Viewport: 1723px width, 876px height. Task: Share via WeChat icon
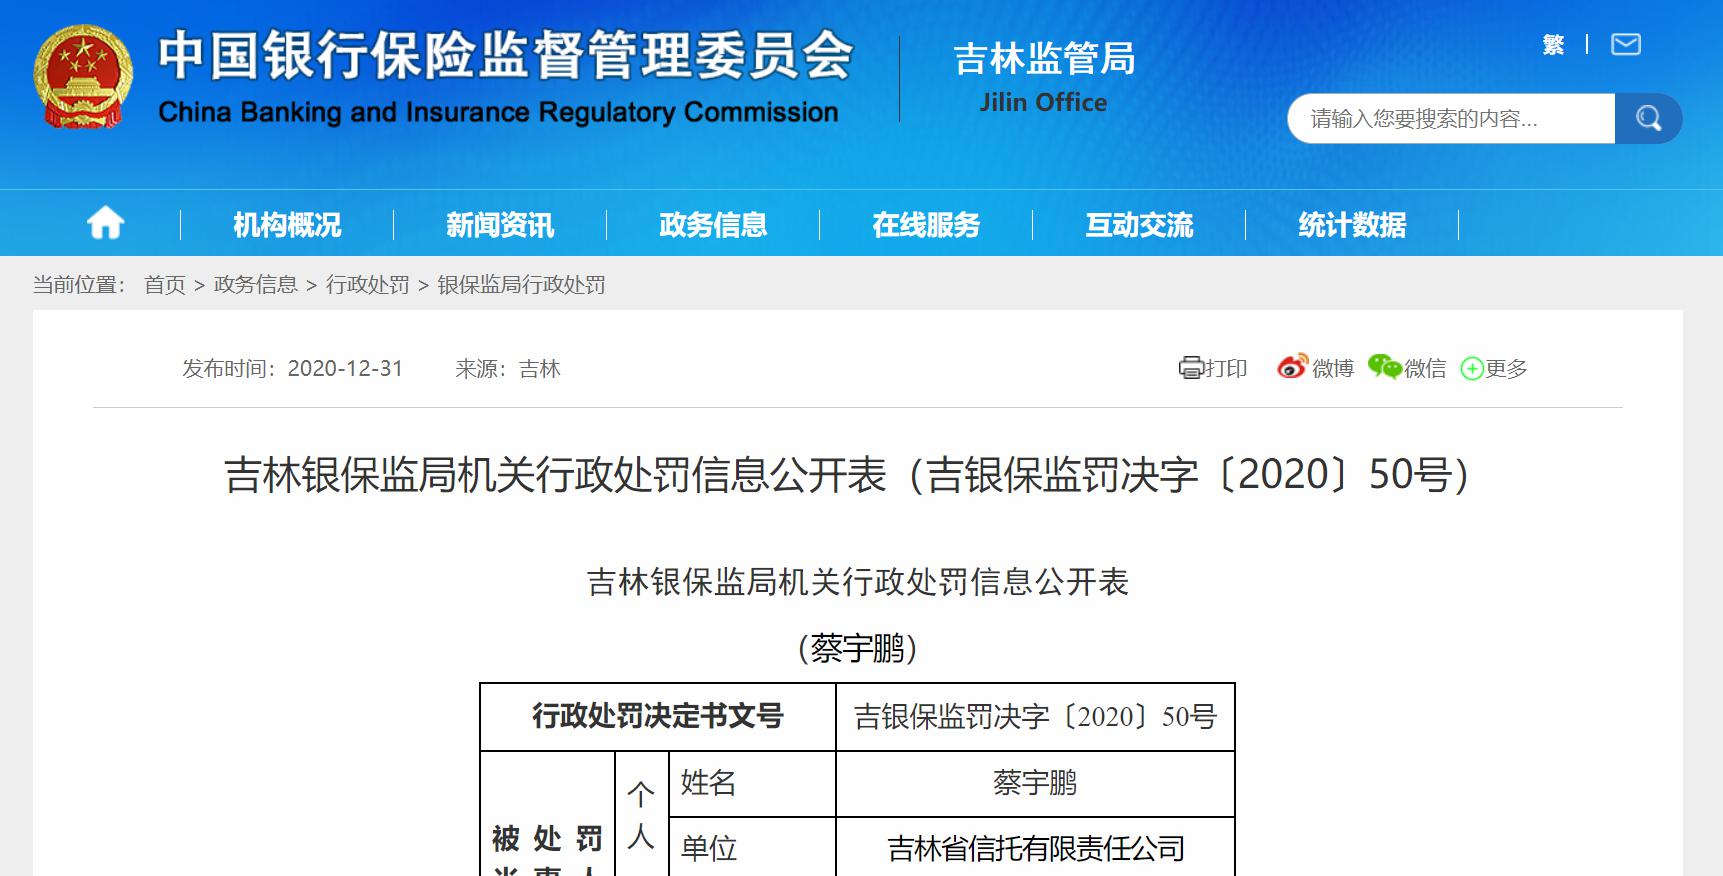tap(1384, 367)
